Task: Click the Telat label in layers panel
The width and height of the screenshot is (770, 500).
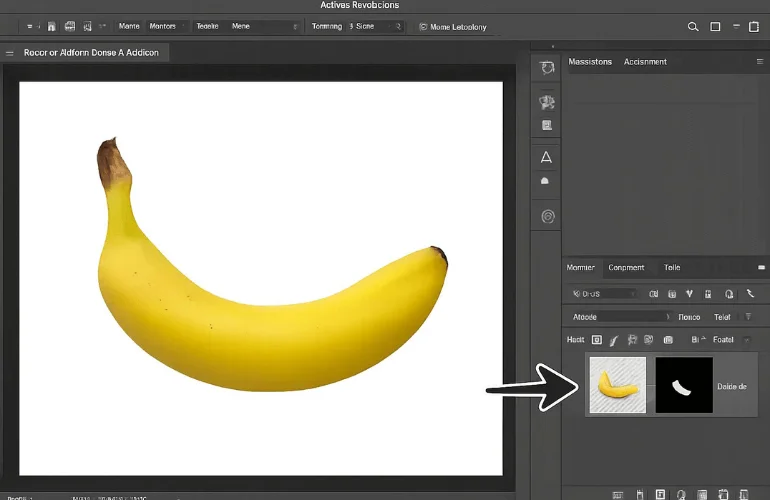Action: pos(722,317)
